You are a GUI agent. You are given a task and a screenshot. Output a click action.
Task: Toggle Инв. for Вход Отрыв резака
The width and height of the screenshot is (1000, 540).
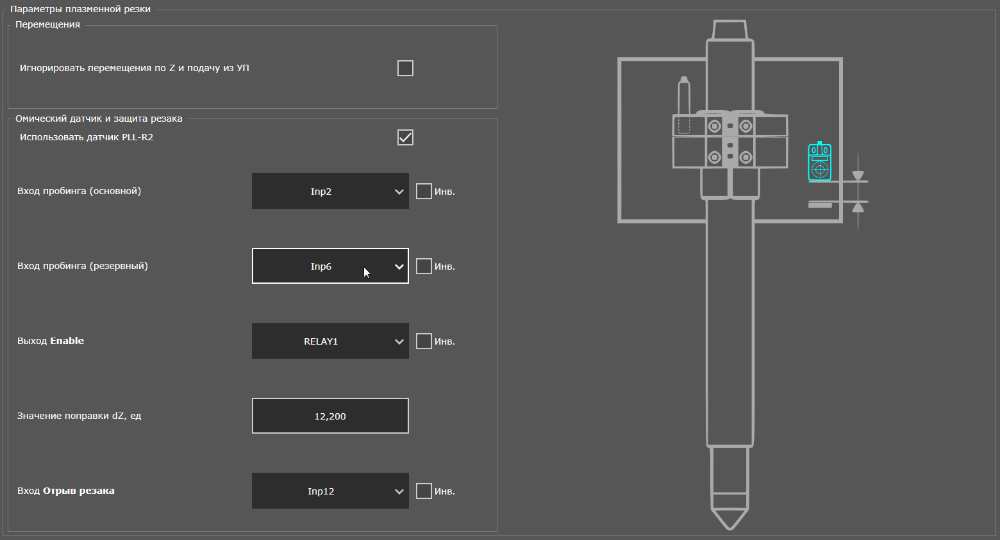click(423, 491)
